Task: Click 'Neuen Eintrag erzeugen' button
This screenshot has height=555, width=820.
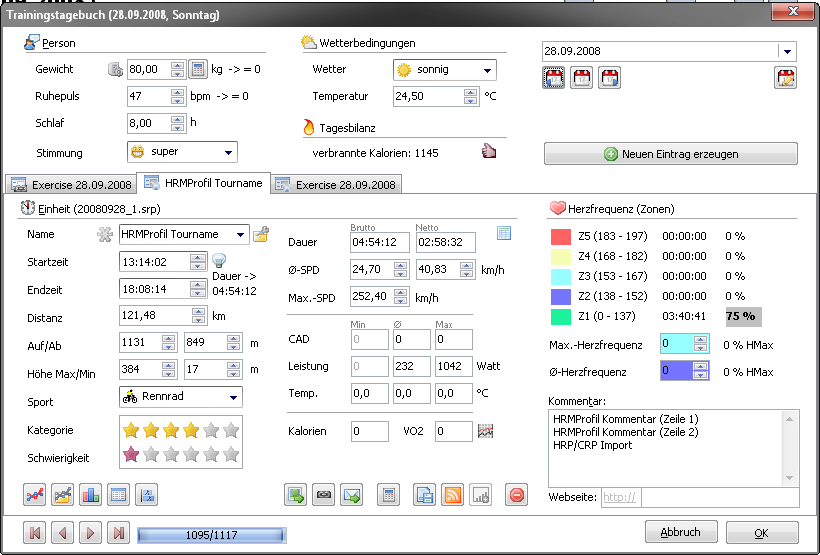Action: (671, 154)
